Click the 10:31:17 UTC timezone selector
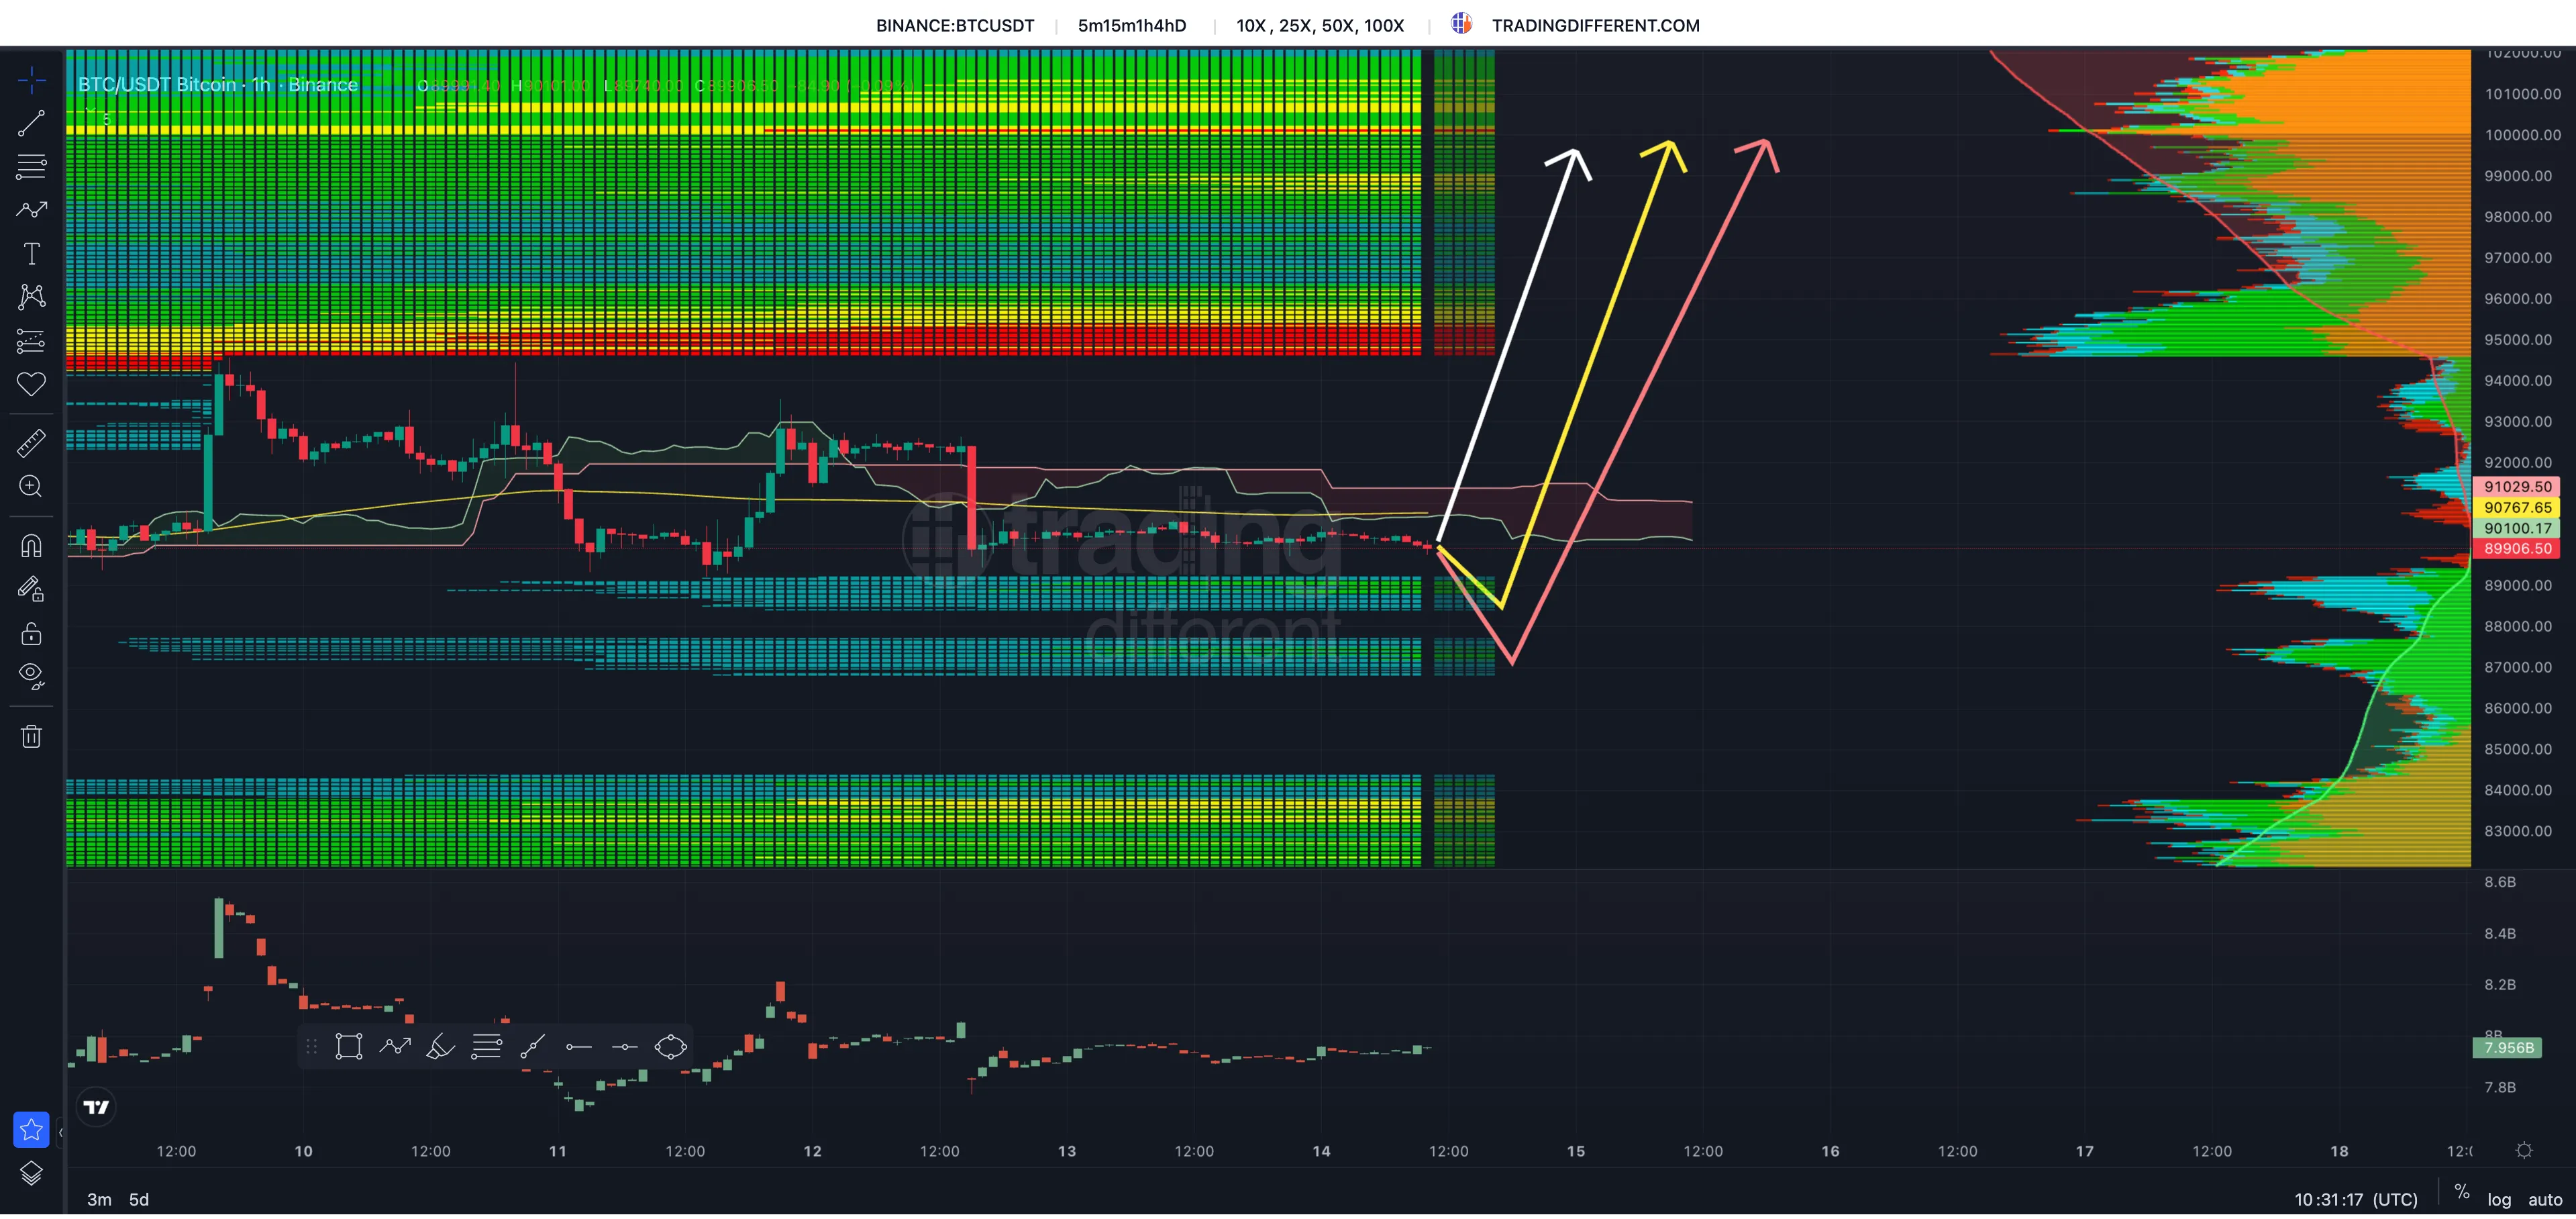The image size is (2576, 1219). click(2355, 1199)
